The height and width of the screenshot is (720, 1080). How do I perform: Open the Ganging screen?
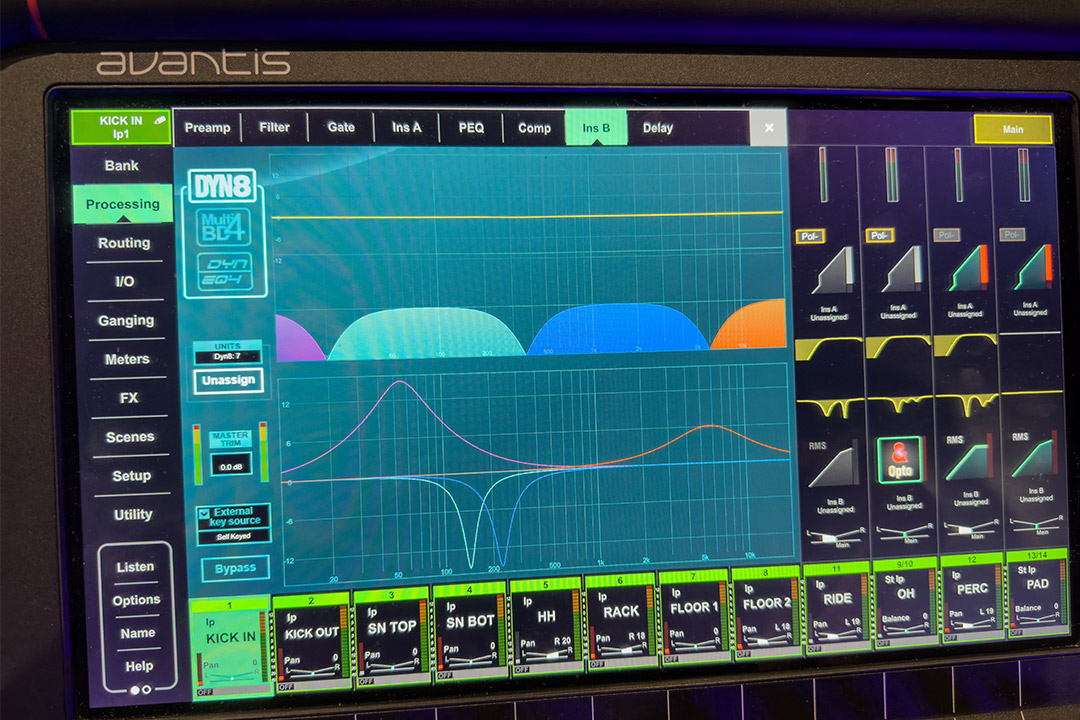(126, 320)
